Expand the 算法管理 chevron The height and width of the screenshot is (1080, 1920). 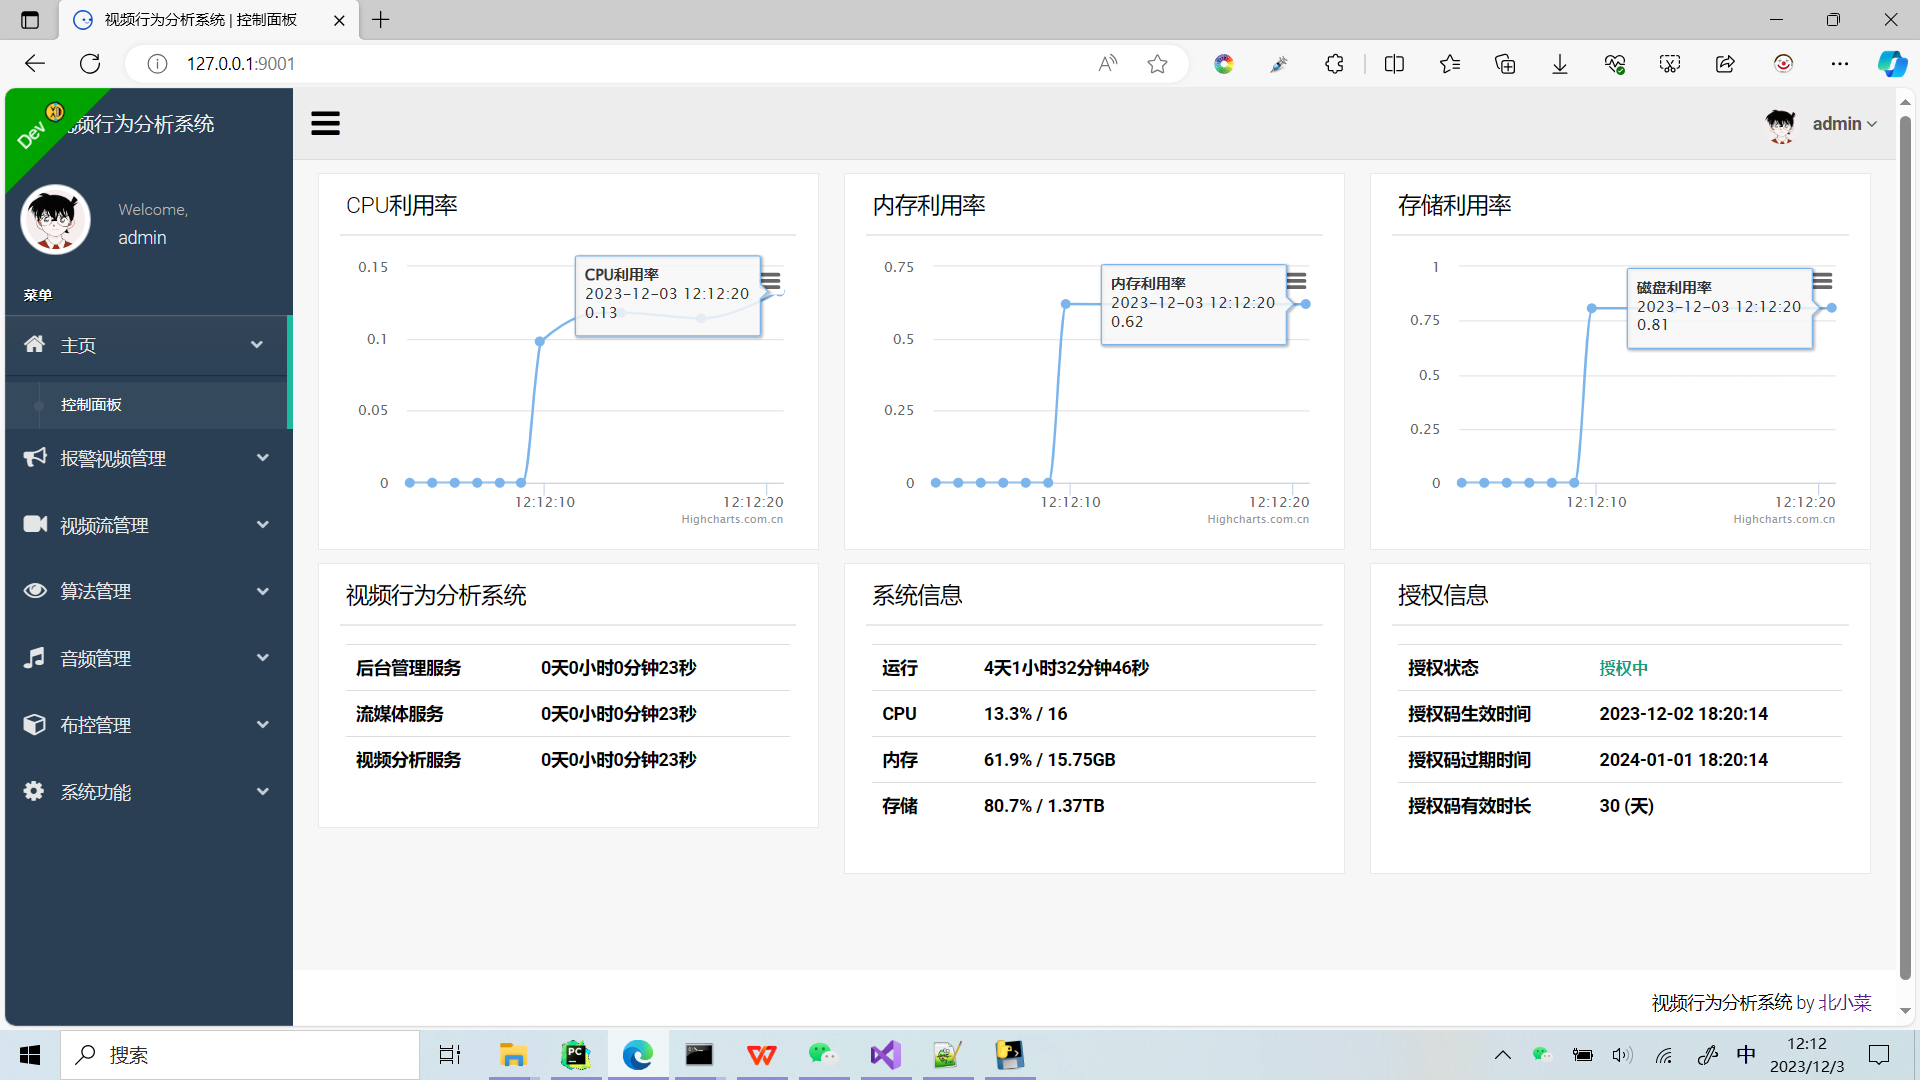pyautogui.click(x=263, y=591)
